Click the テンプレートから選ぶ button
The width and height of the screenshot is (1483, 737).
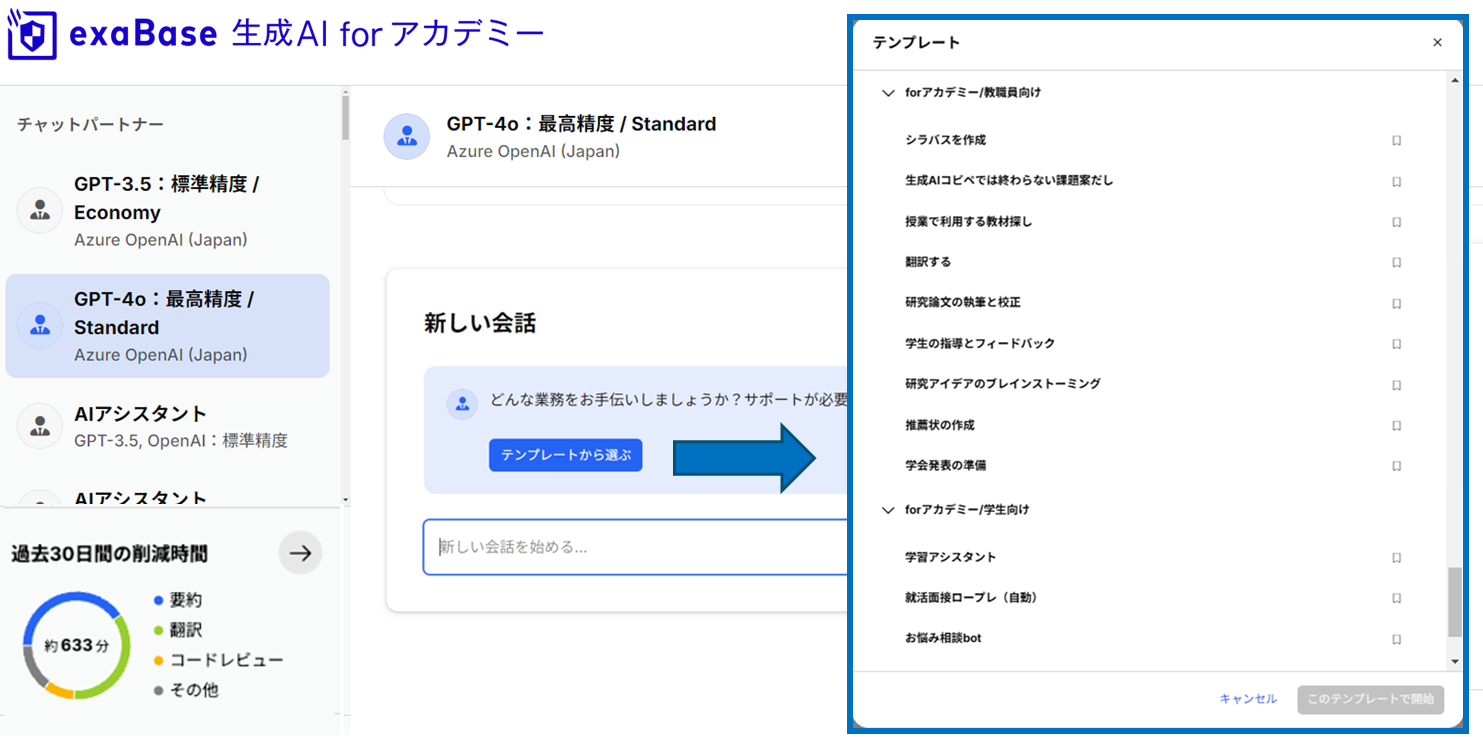565,455
